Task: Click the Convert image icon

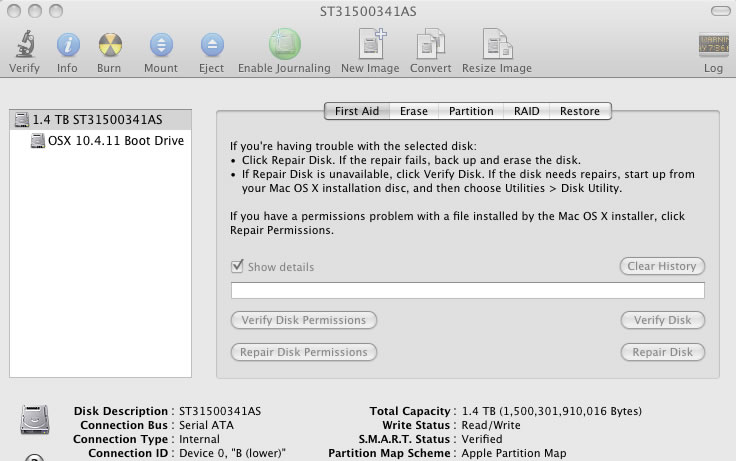Action: point(430,45)
